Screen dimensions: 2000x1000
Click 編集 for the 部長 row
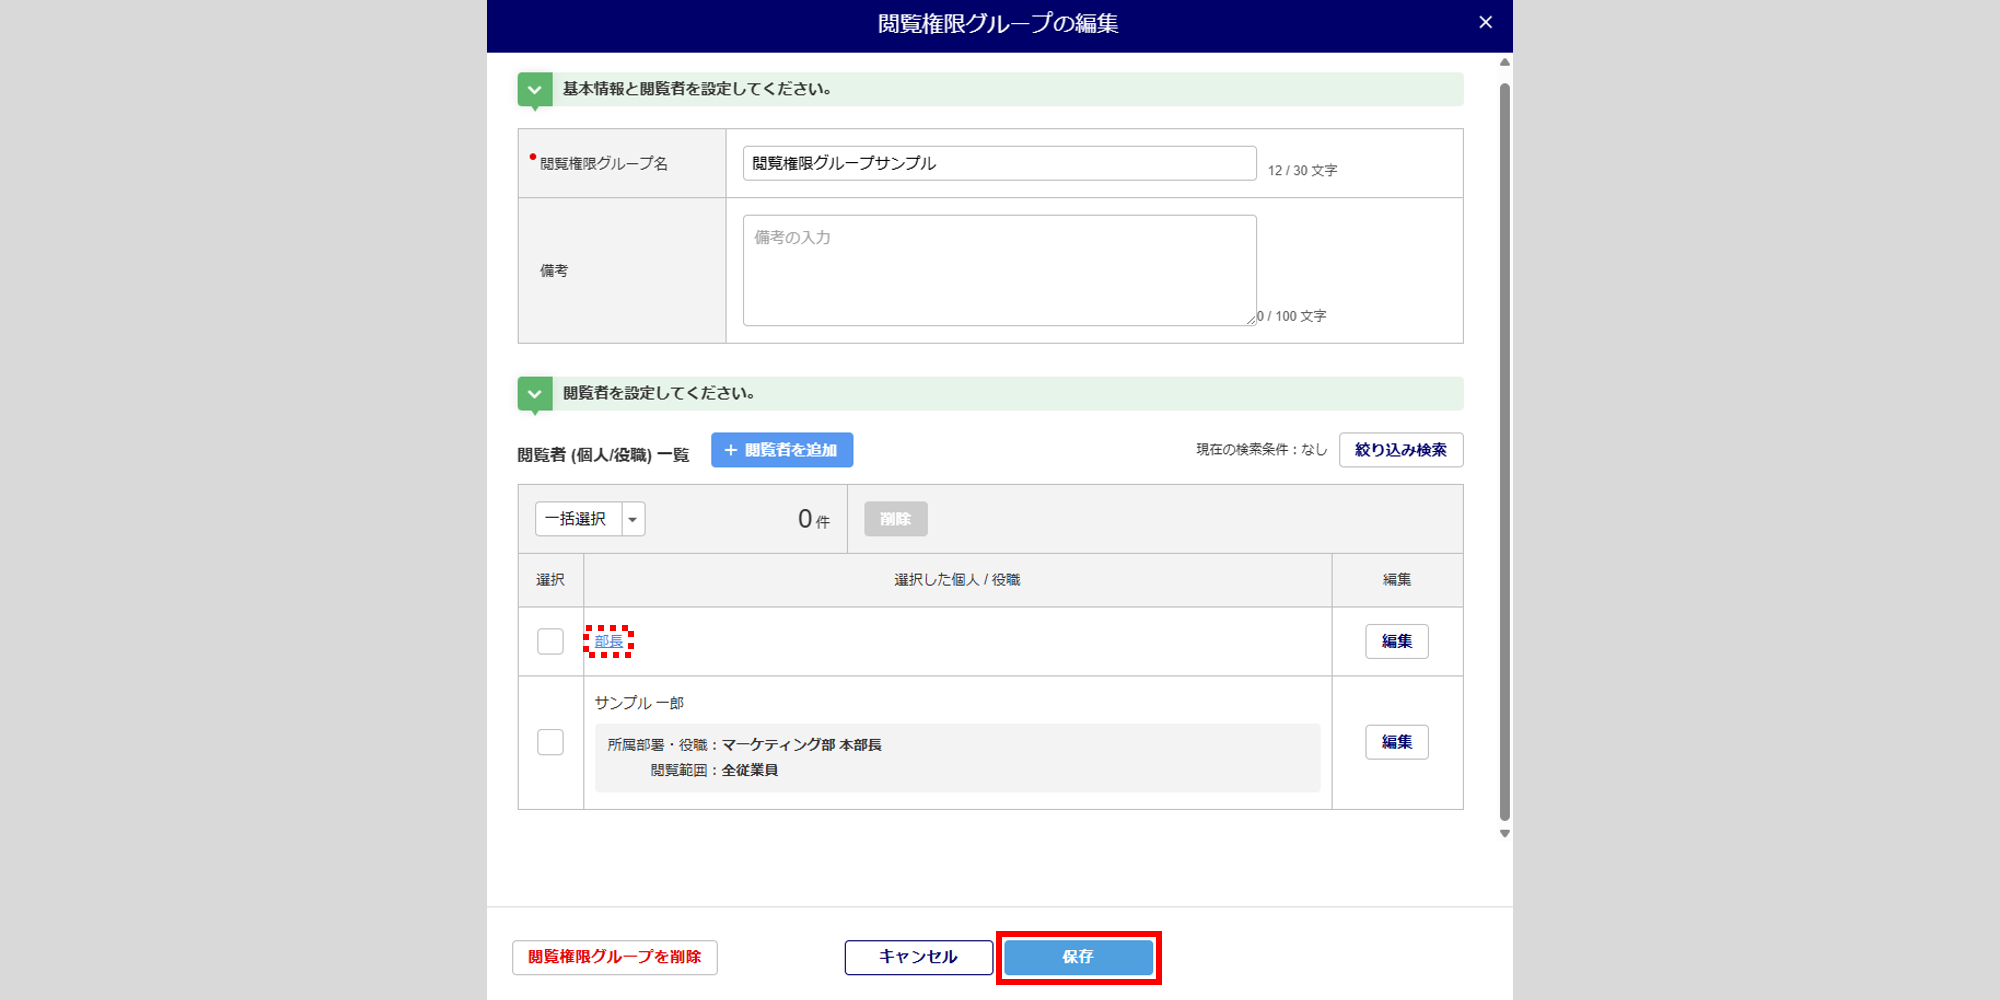click(1397, 641)
